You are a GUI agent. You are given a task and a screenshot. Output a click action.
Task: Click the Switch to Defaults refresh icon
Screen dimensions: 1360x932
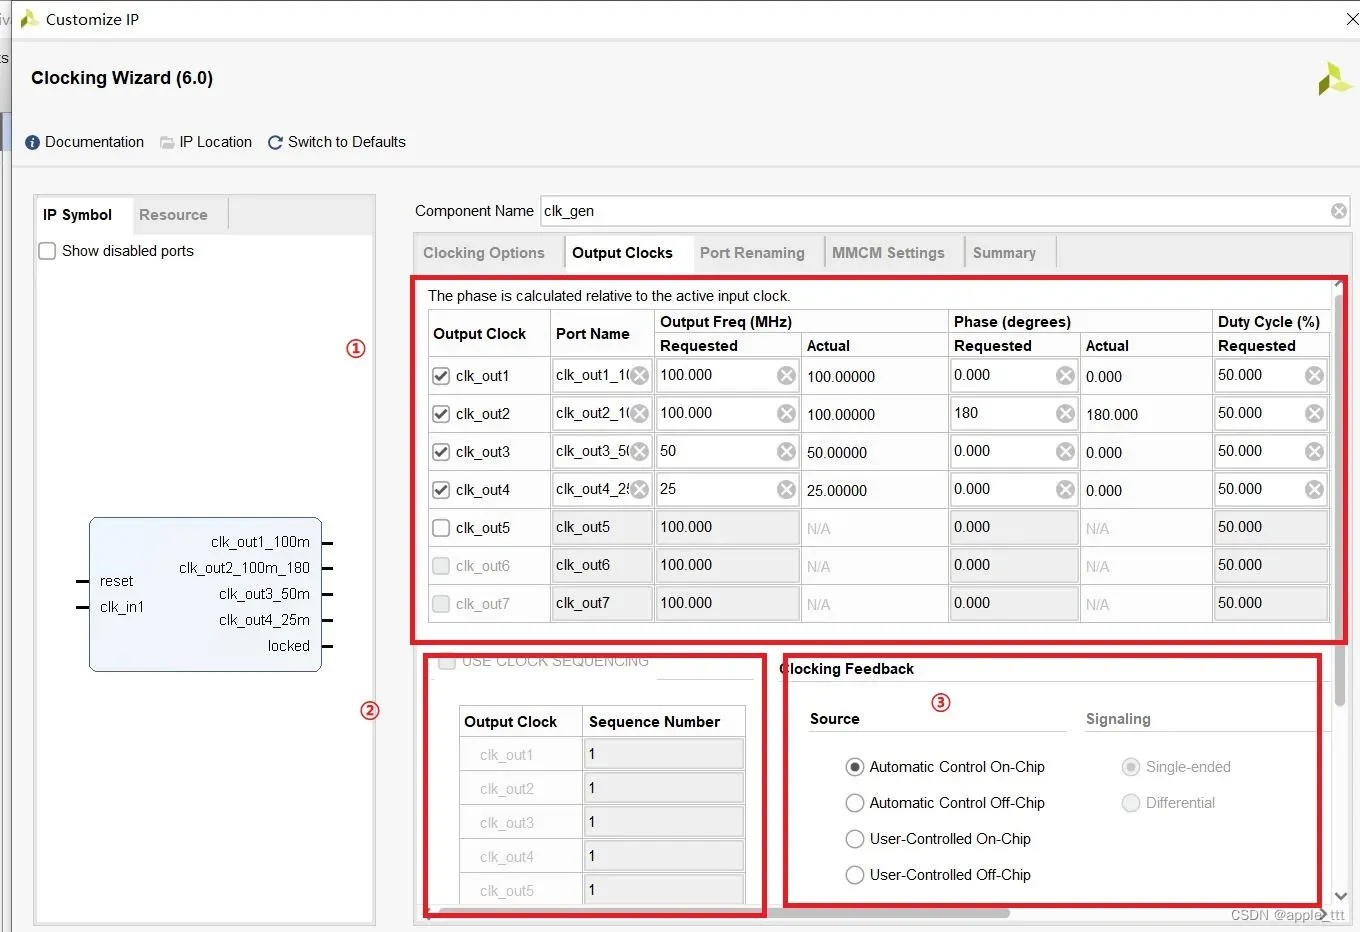(x=275, y=143)
